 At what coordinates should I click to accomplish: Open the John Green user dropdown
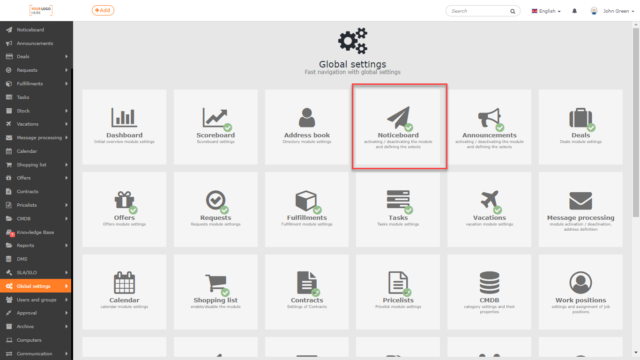pos(619,11)
